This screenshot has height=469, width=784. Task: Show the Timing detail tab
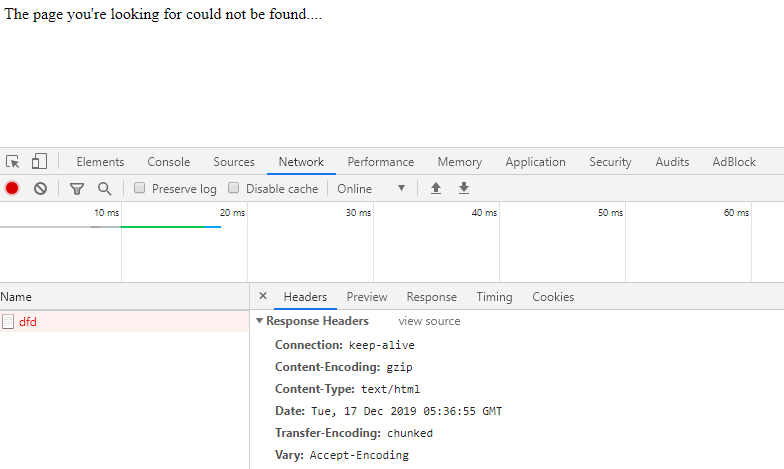click(494, 296)
